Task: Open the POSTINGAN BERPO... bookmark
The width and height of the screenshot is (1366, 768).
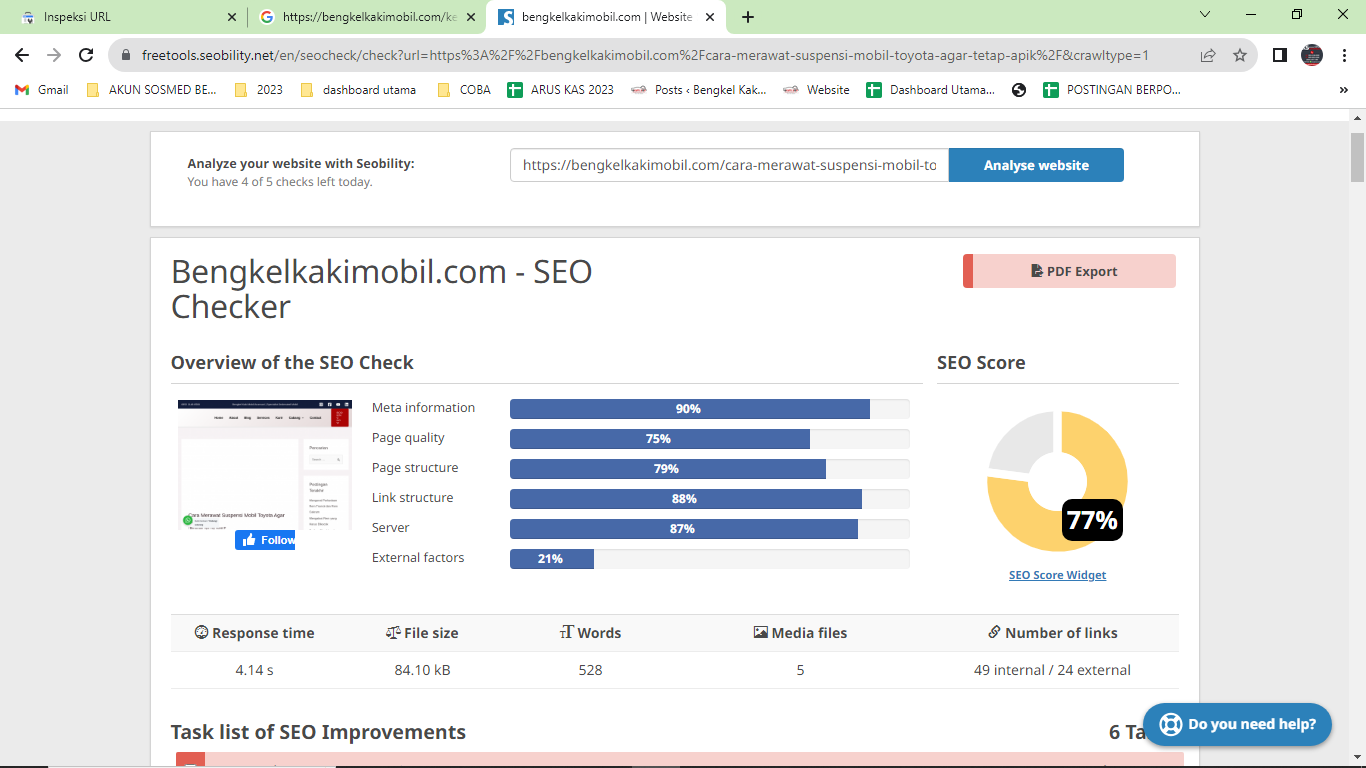Action: click(1112, 90)
